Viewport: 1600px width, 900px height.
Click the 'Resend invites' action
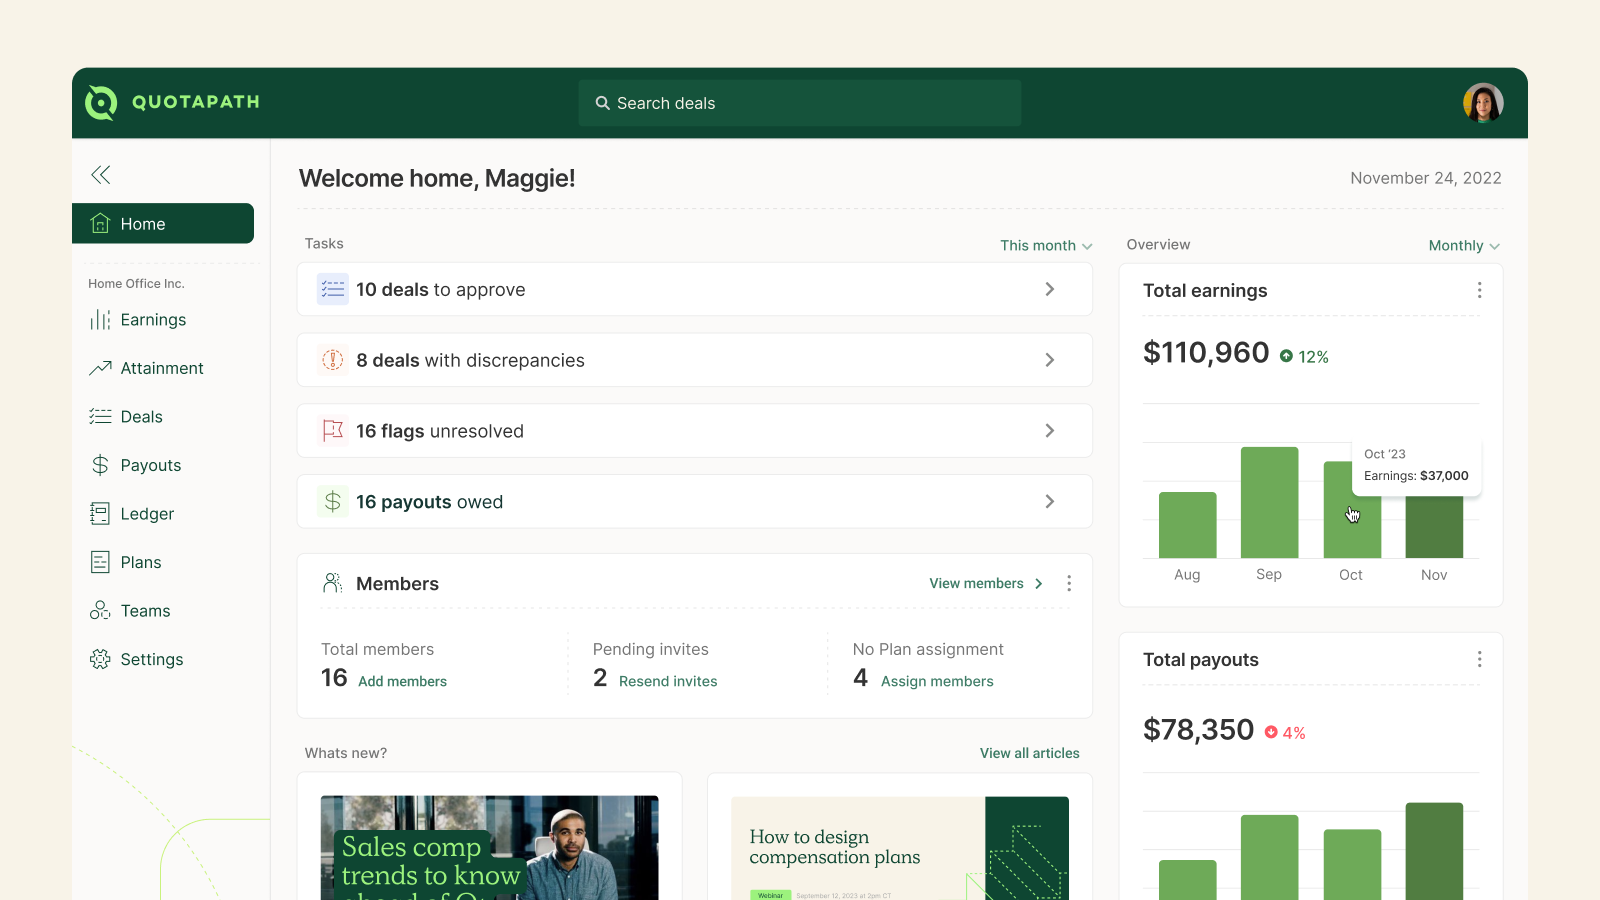click(669, 681)
